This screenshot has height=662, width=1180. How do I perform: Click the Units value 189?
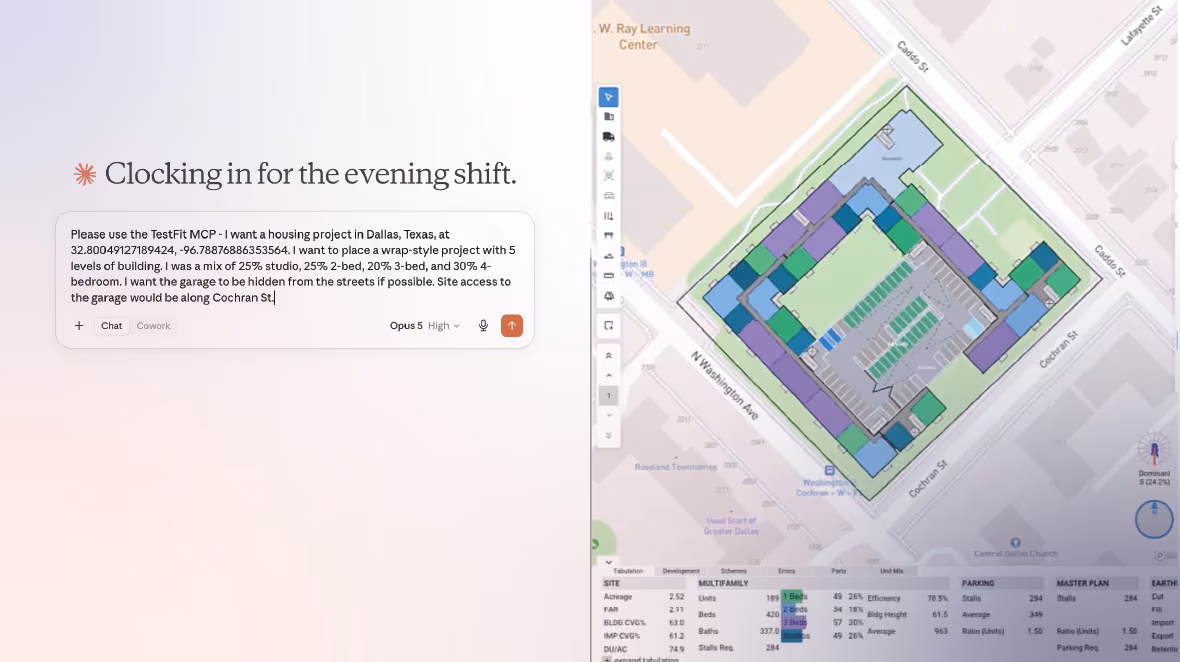[x=772, y=598]
